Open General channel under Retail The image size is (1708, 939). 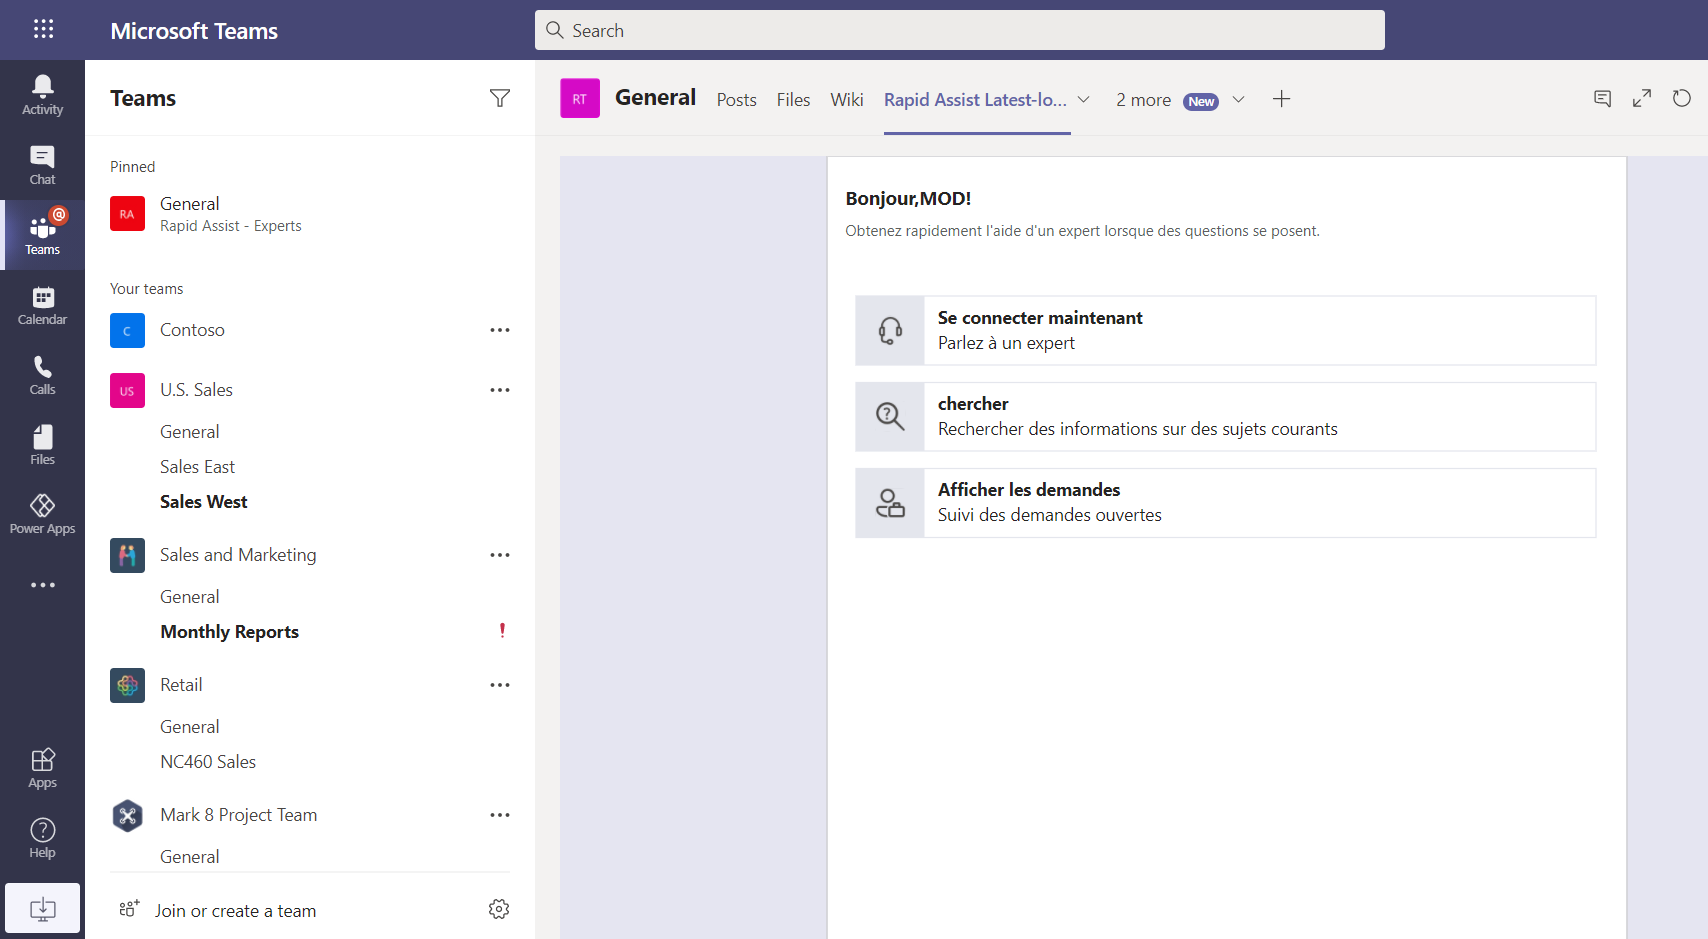[189, 727]
